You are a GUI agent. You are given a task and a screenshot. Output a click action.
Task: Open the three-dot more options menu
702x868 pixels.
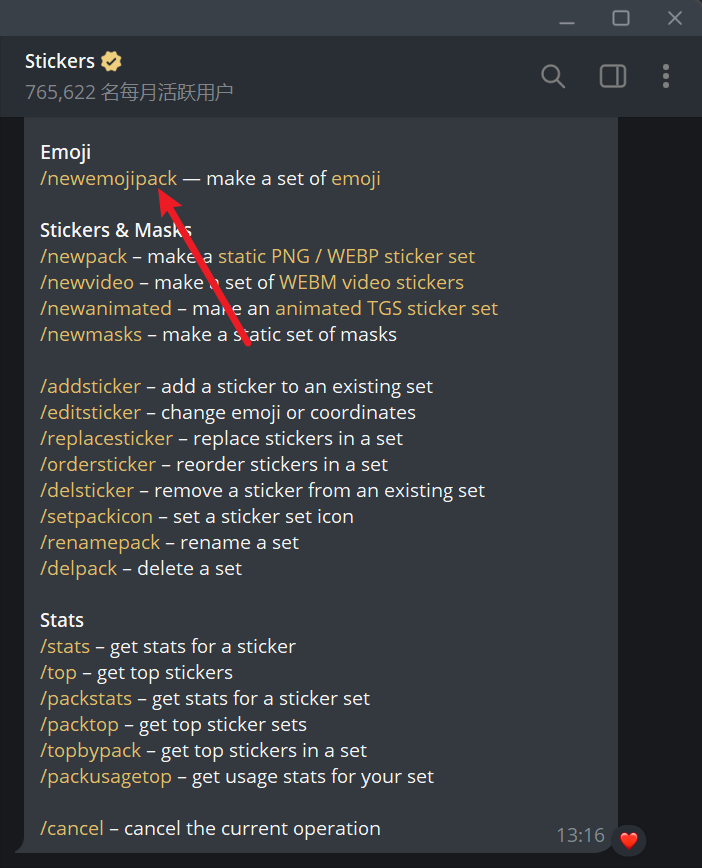pos(666,76)
